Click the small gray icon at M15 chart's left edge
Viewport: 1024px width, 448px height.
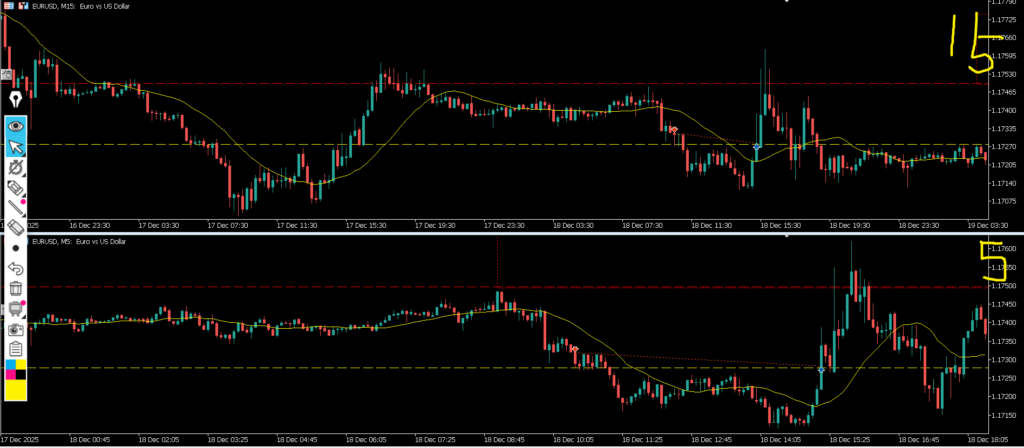click(x=6, y=76)
